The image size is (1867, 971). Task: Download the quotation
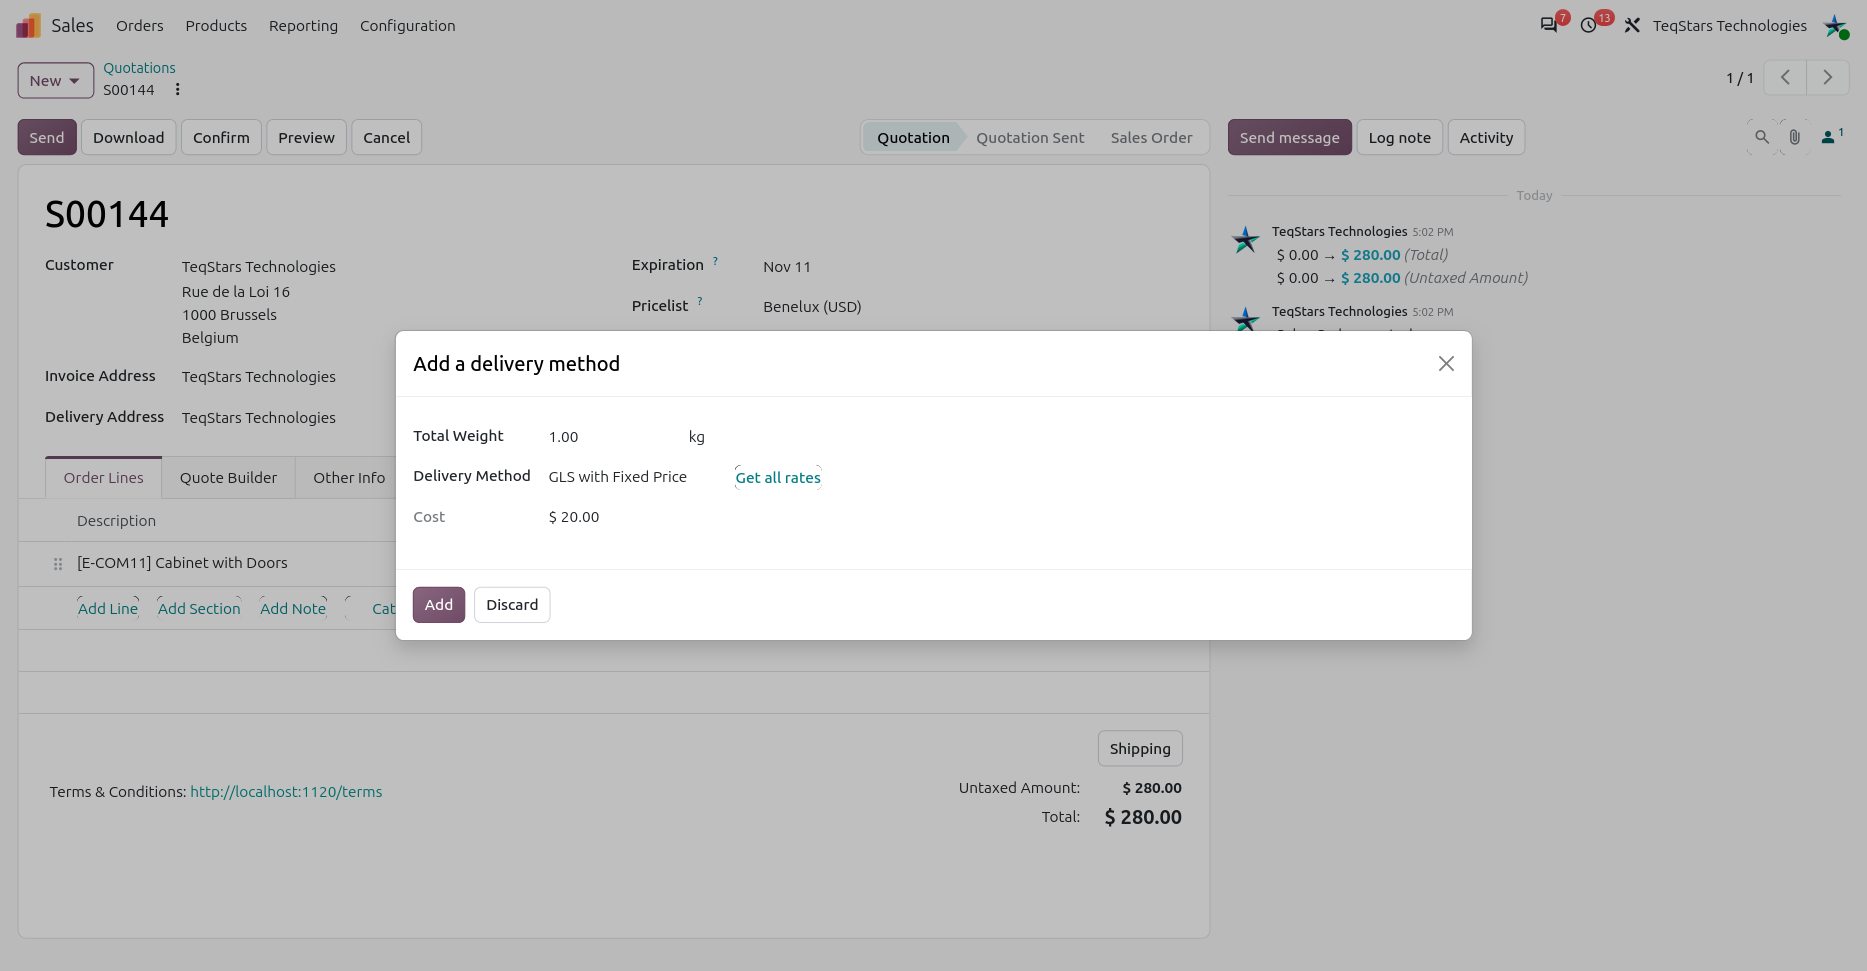point(129,138)
